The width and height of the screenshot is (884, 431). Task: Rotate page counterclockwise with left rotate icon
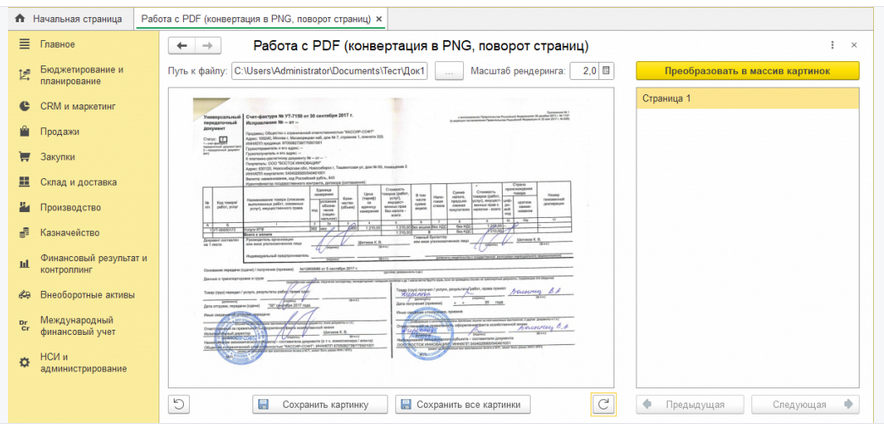179,404
